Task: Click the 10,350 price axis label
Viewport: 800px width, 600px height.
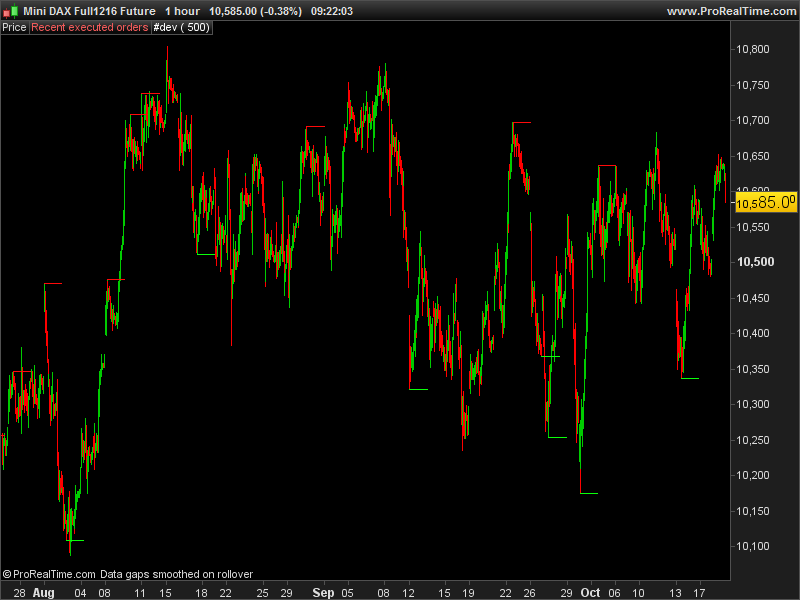Action: click(753, 369)
